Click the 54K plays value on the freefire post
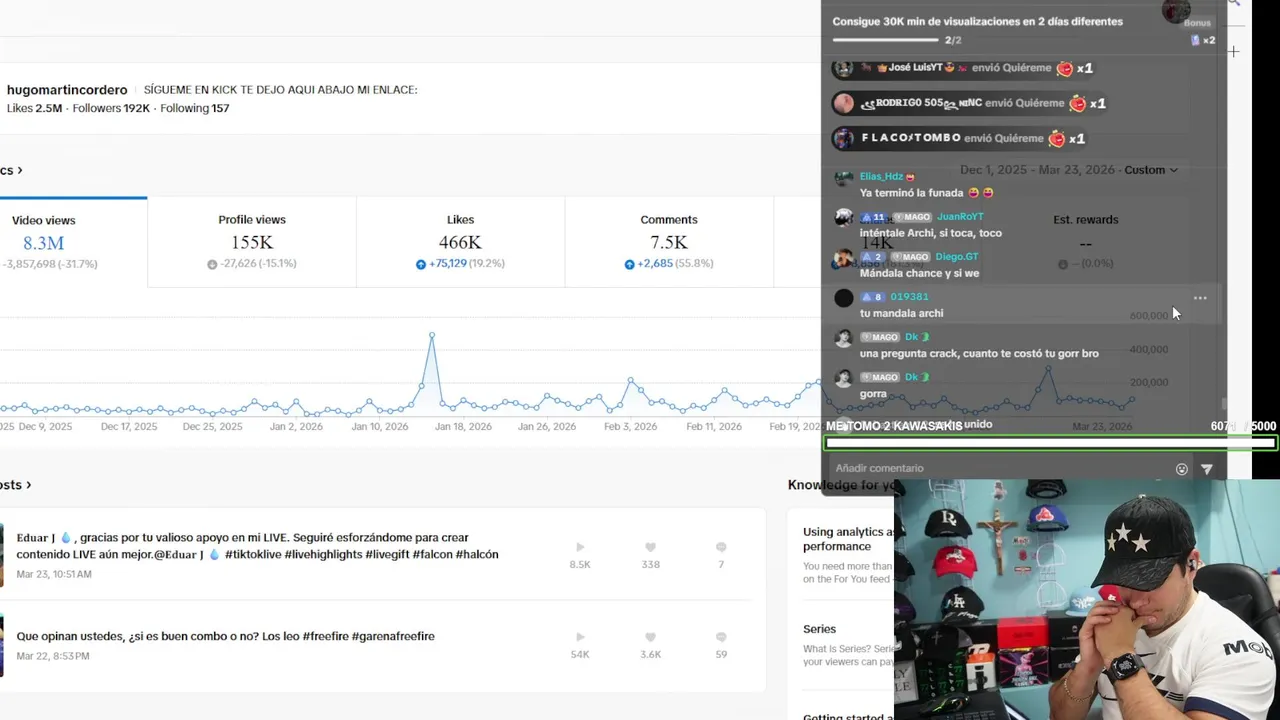The height and width of the screenshot is (720, 1280). coord(580,655)
